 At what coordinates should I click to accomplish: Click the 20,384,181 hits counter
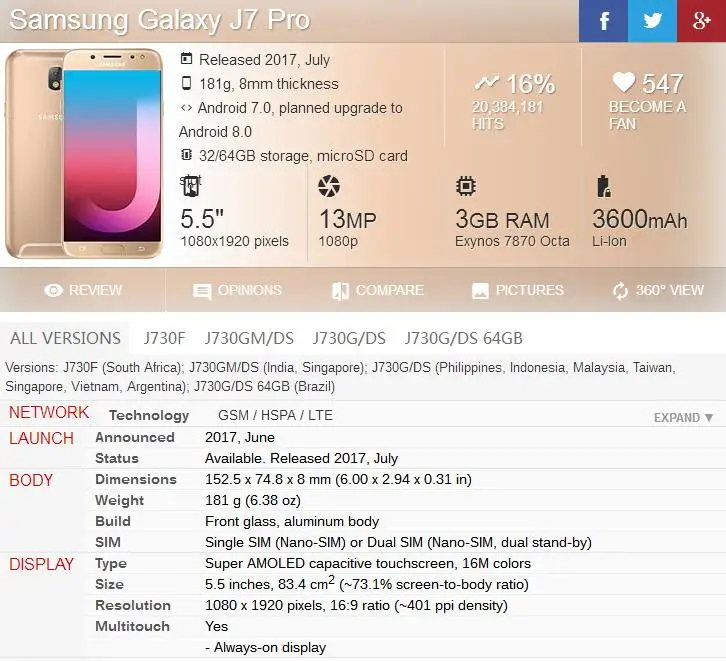[x=507, y=115]
